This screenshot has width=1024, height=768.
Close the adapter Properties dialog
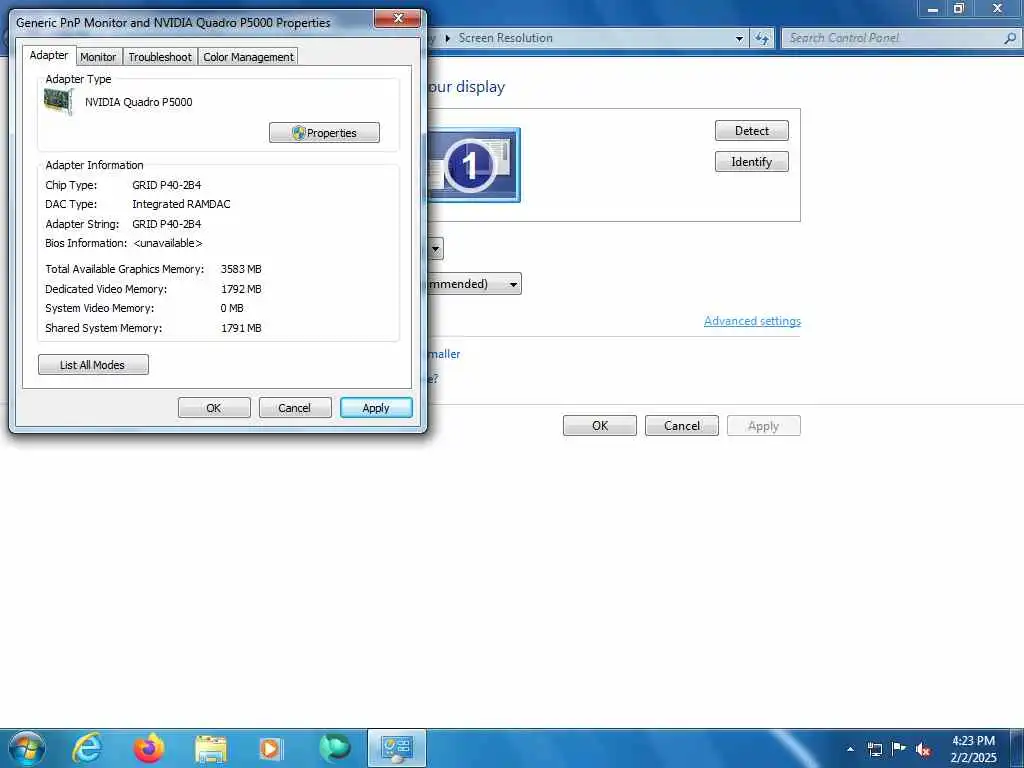pos(398,18)
